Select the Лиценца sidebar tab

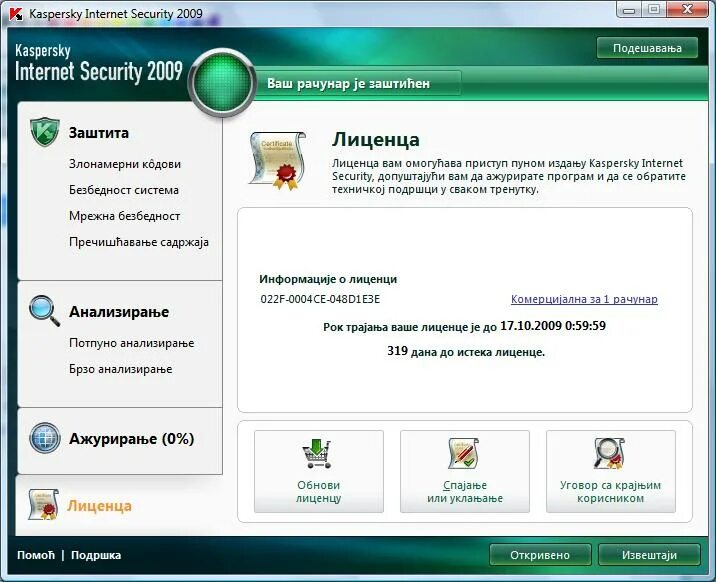pyautogui.click(x=100, y=506)
